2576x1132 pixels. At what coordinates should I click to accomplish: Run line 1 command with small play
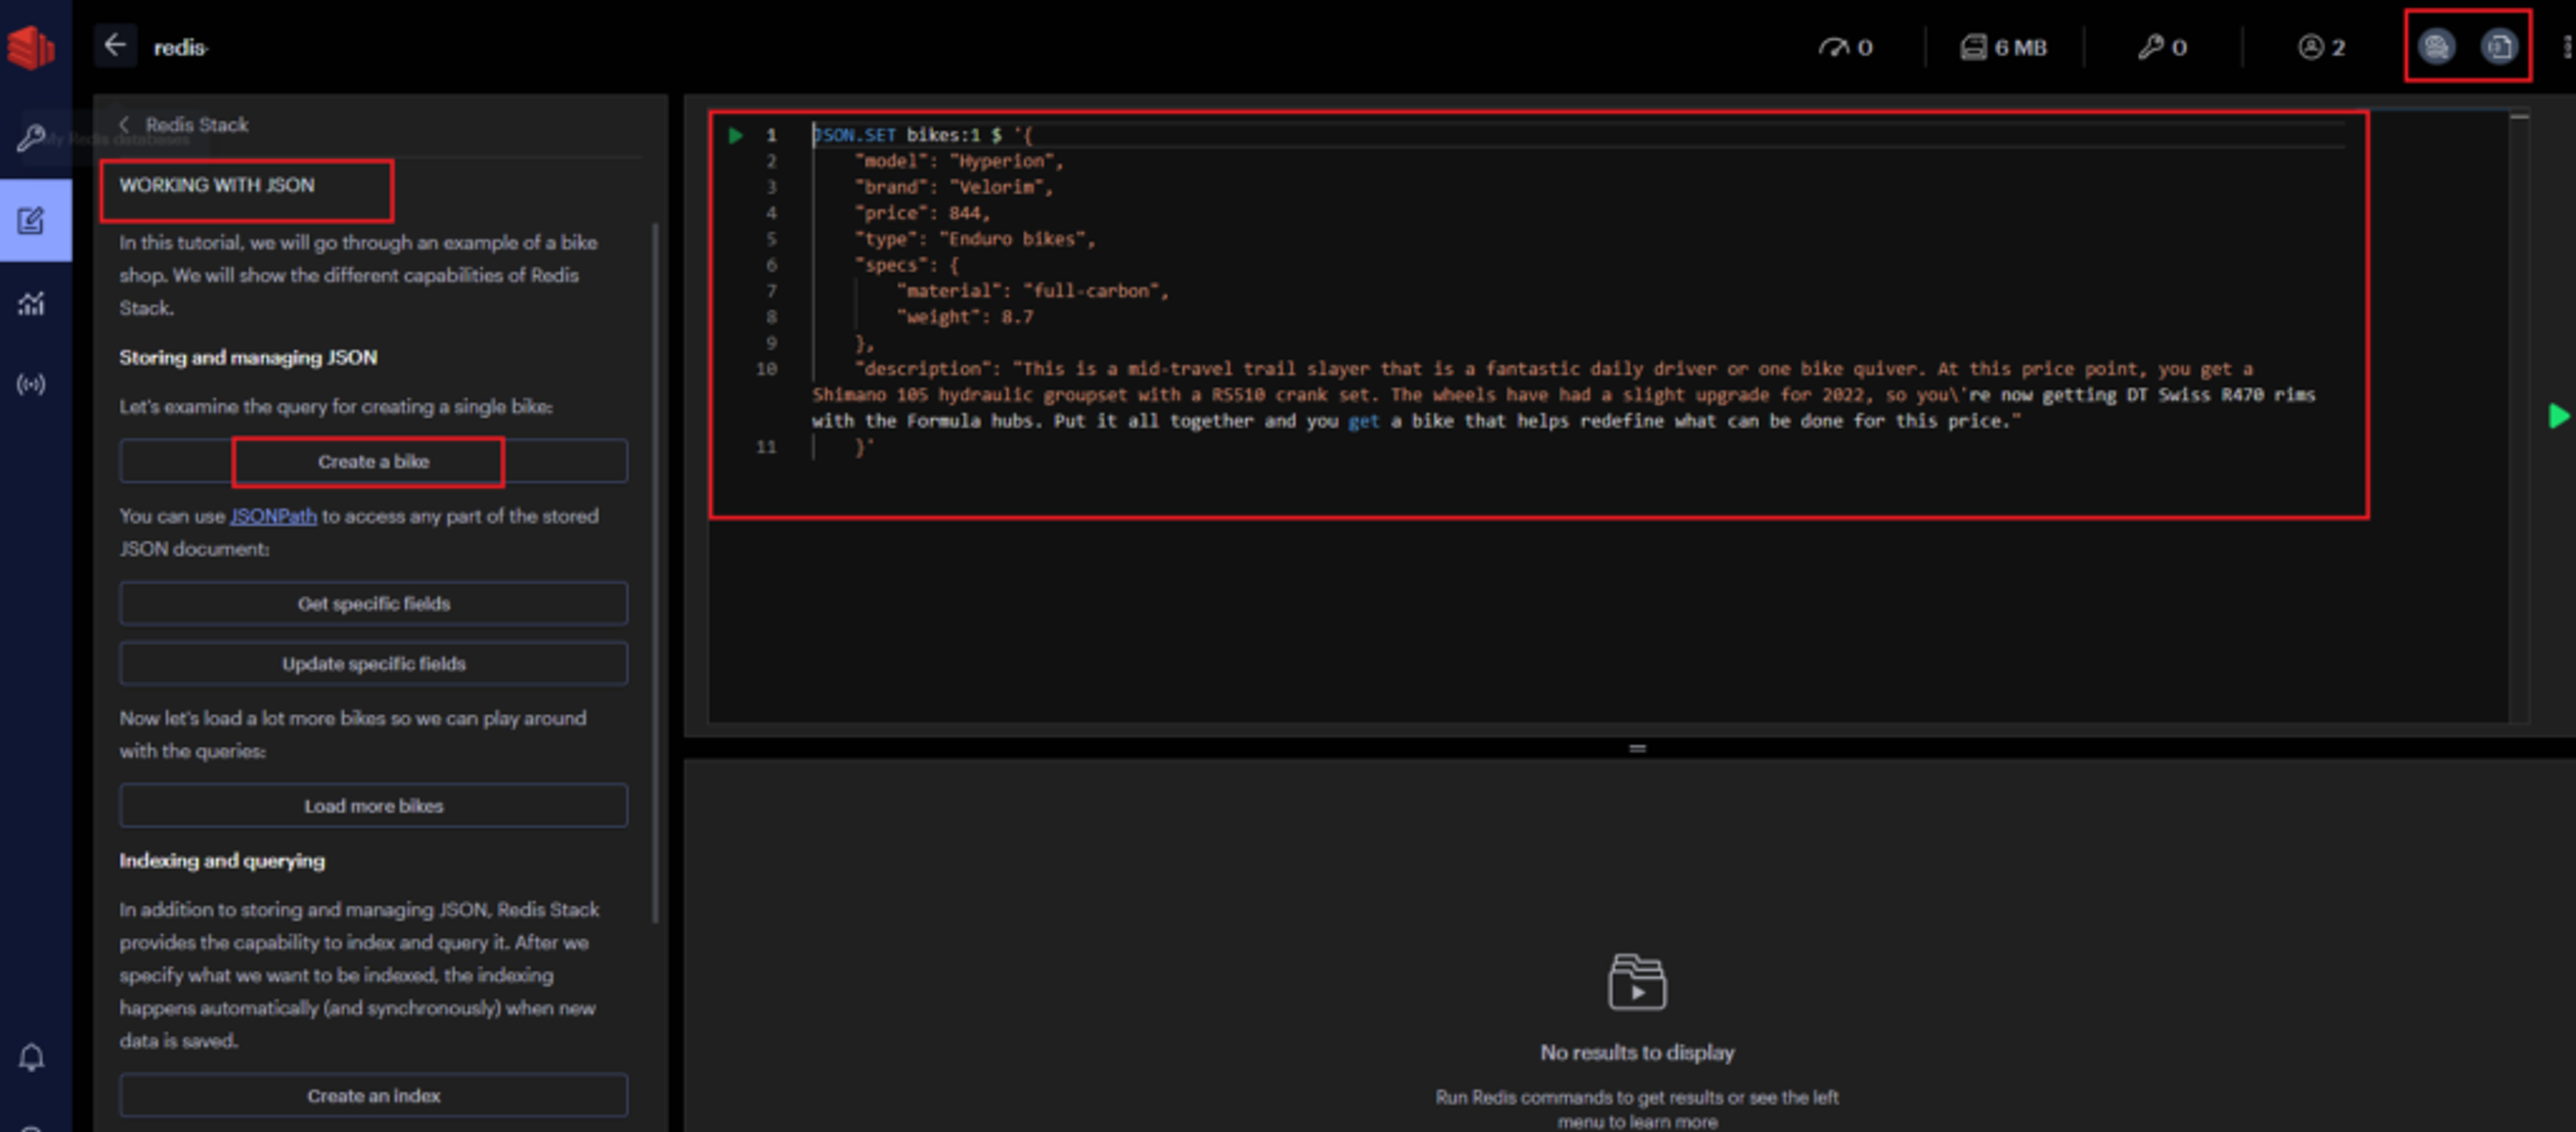tap(736, 135)
